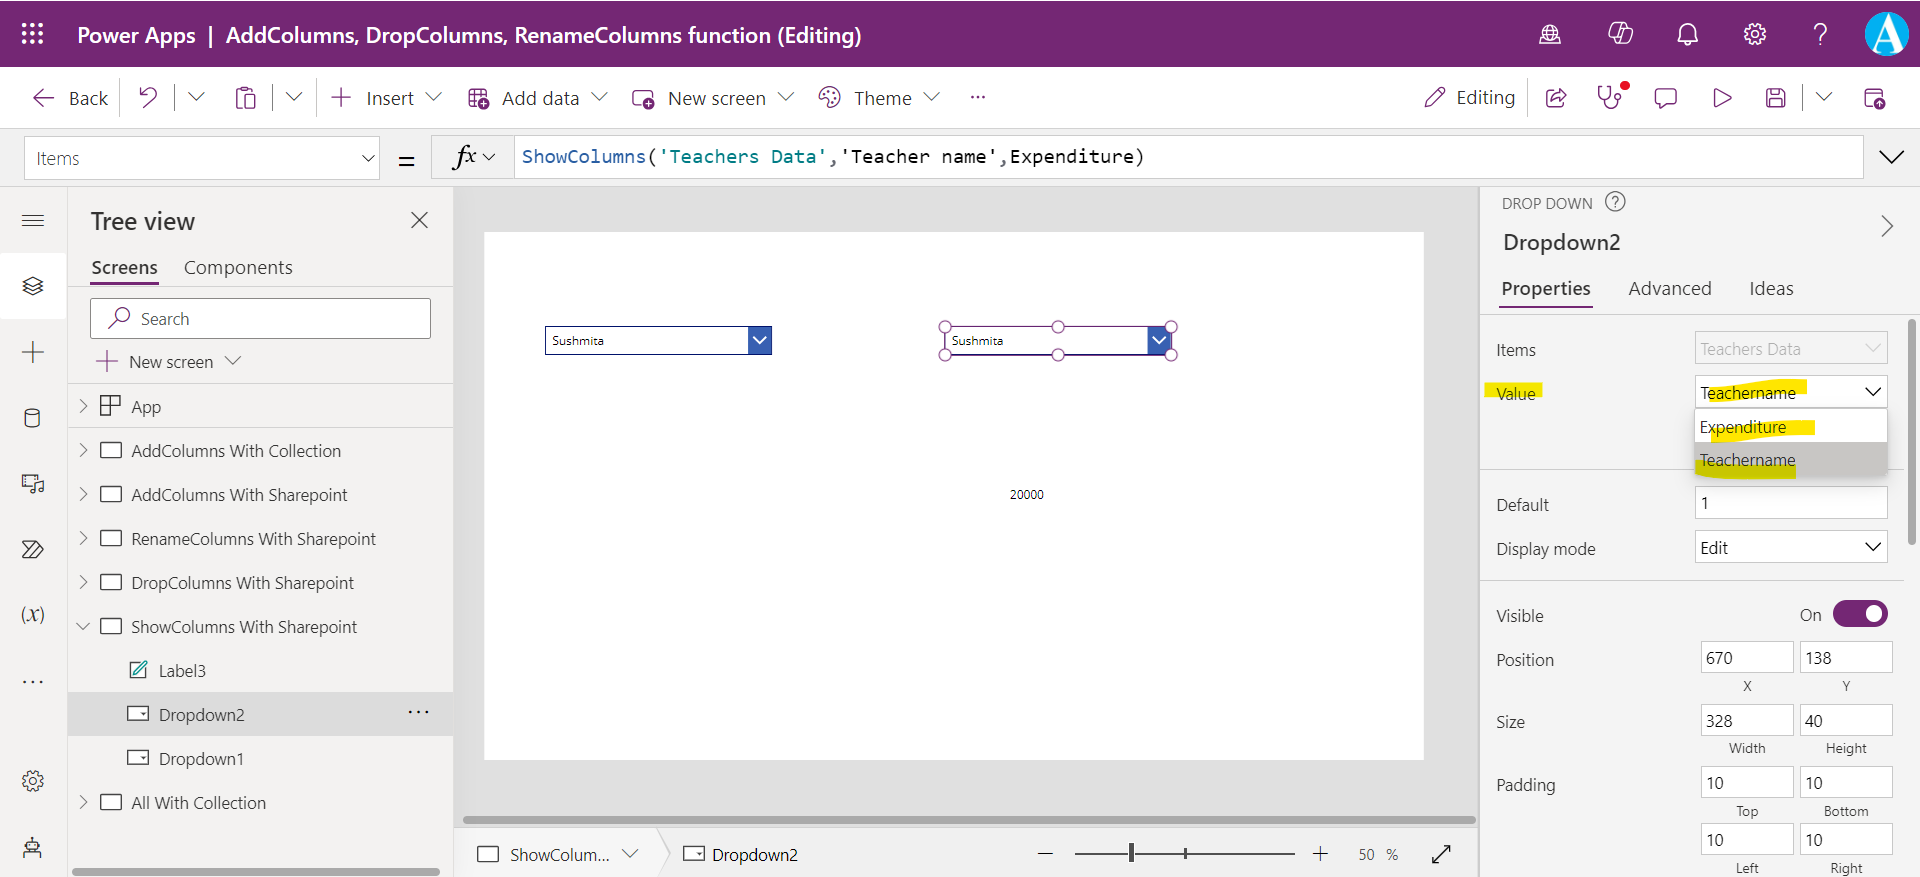Open Variables icon in left rail
Screen dimensions: 1920x877
(x=32, y=614)
